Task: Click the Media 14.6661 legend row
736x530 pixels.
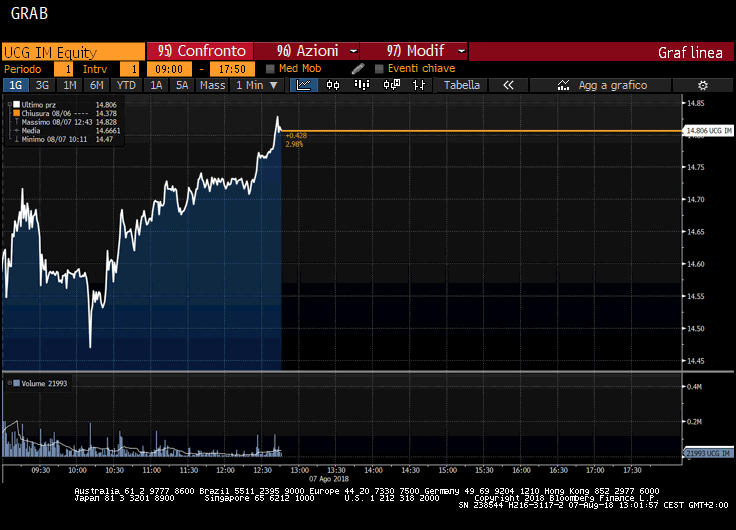Action: [x=67, y=131]
